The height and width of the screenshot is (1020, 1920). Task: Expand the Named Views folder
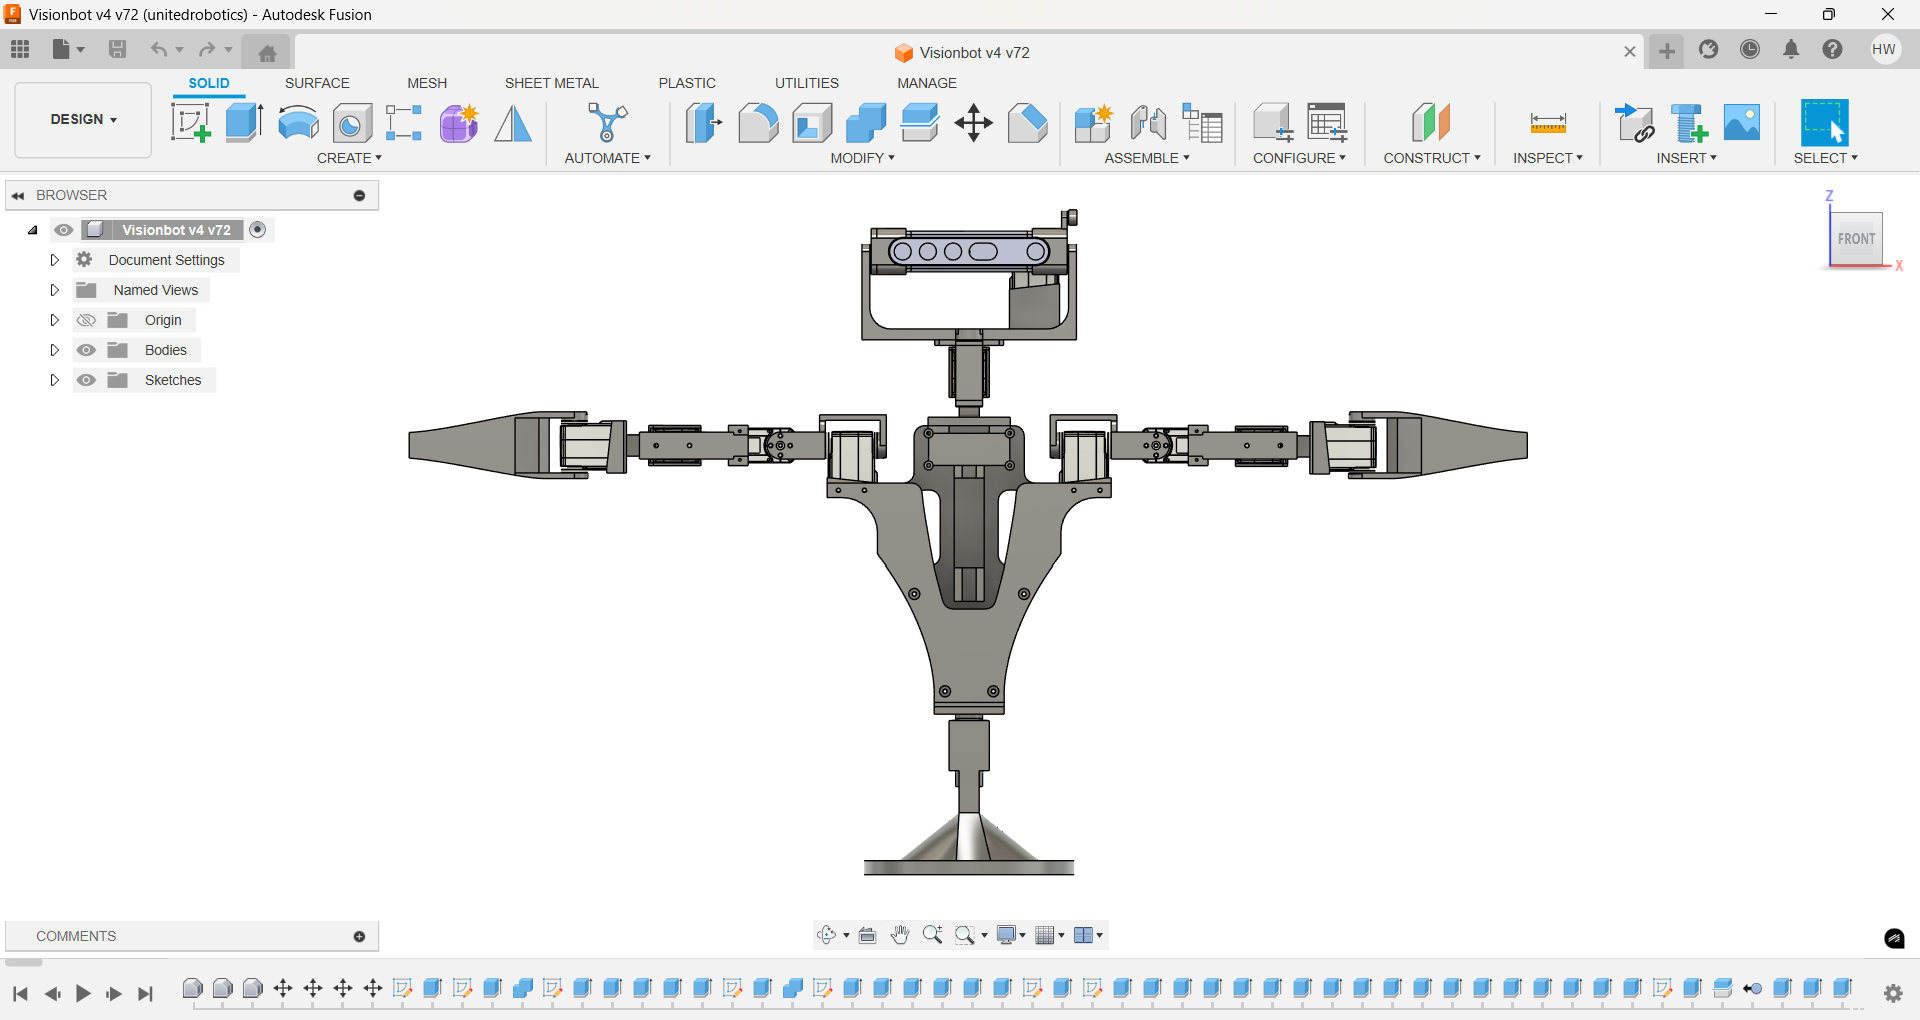[x=55, y=289]
